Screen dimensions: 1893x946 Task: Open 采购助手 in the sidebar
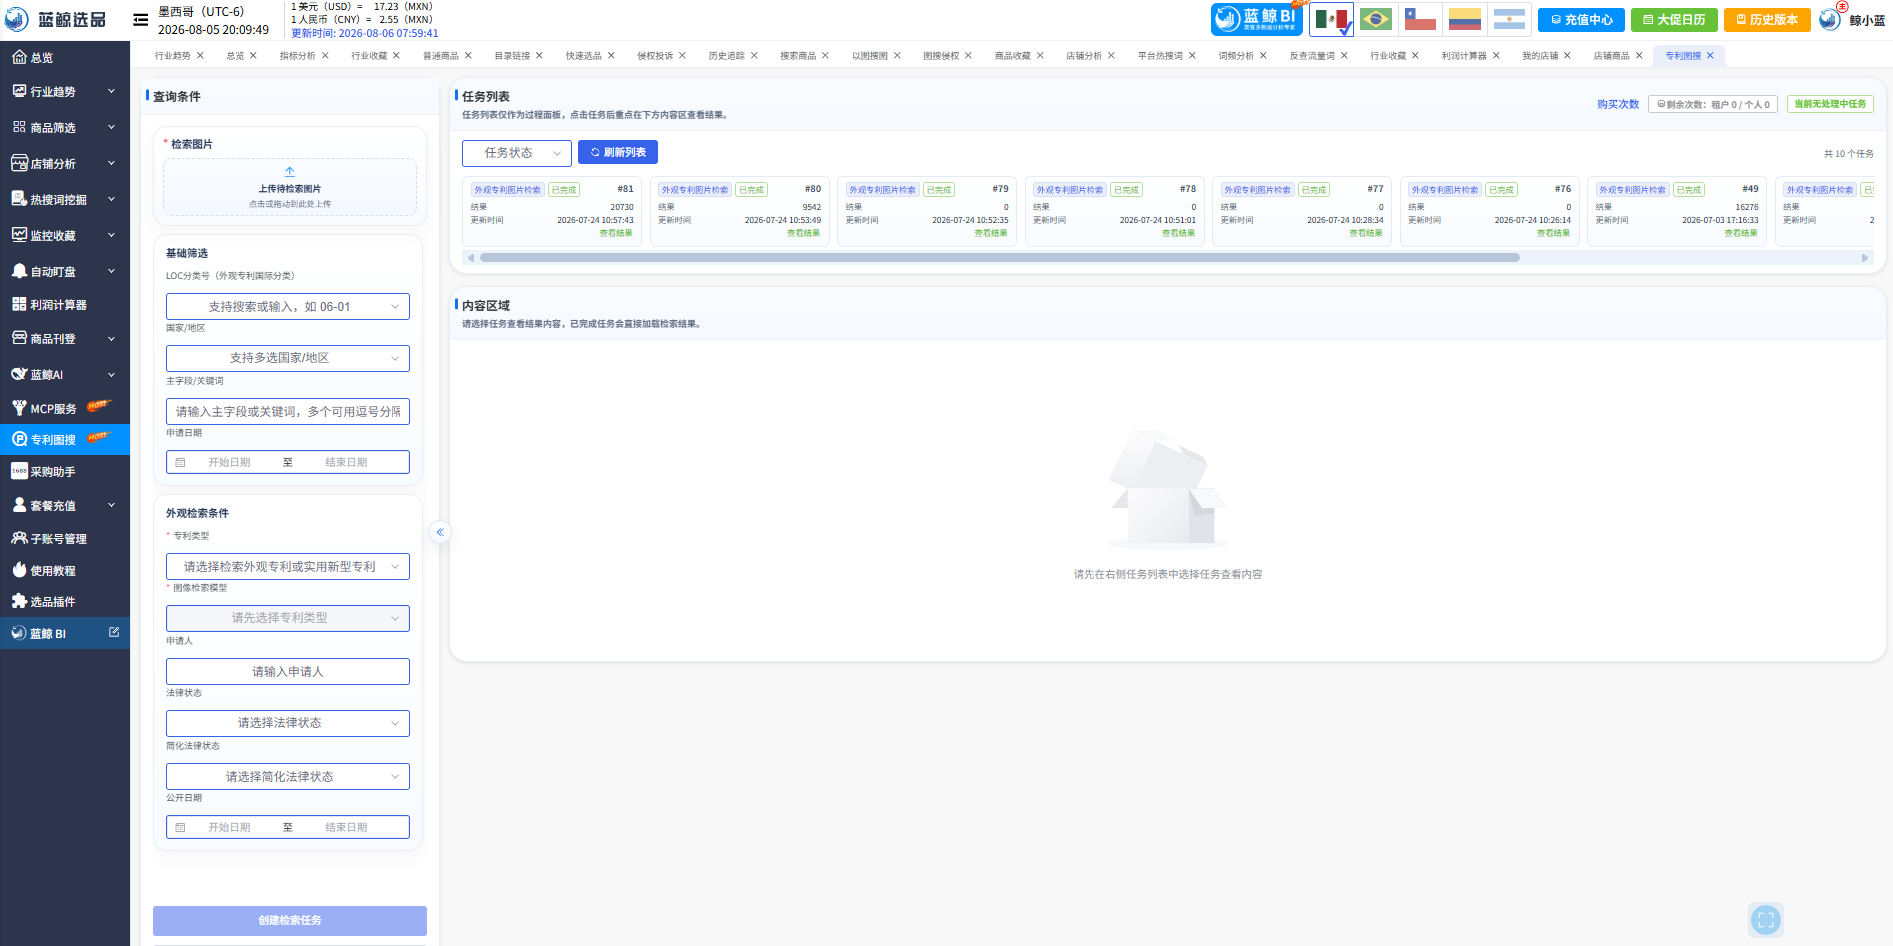pyautogui.click(x=65, y=472)
